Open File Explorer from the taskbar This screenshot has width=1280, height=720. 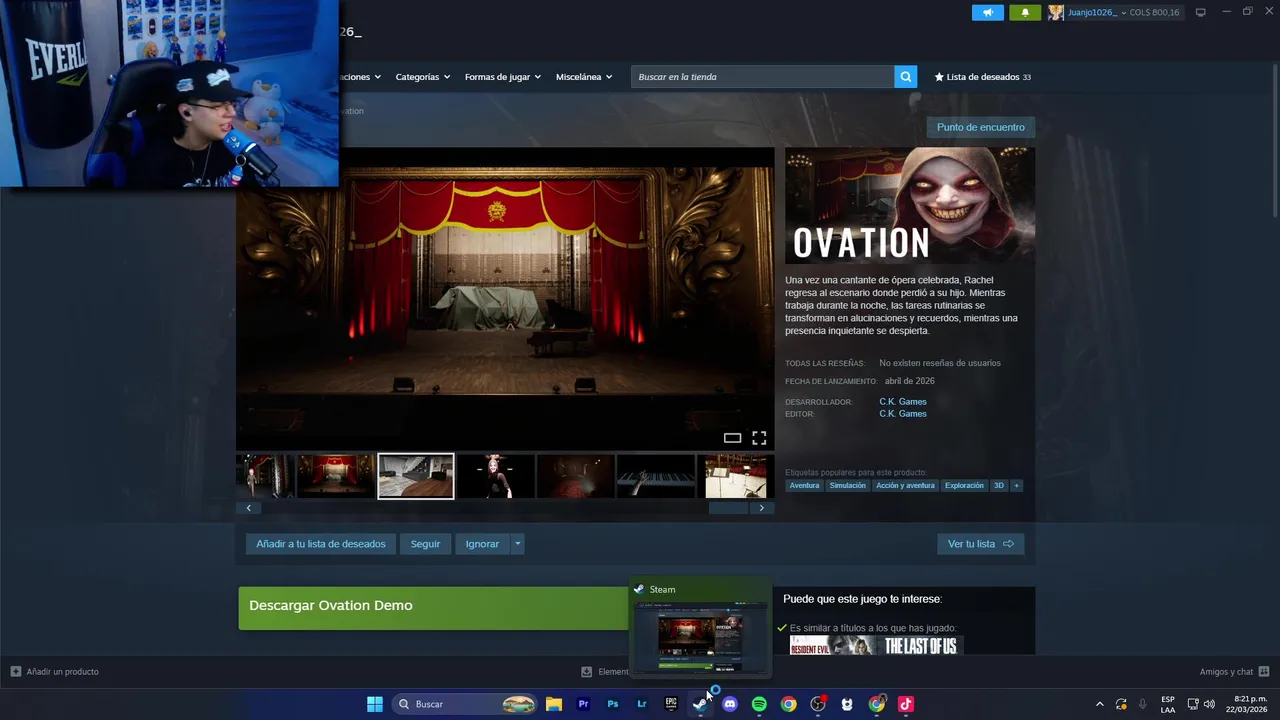click(554, 704)
